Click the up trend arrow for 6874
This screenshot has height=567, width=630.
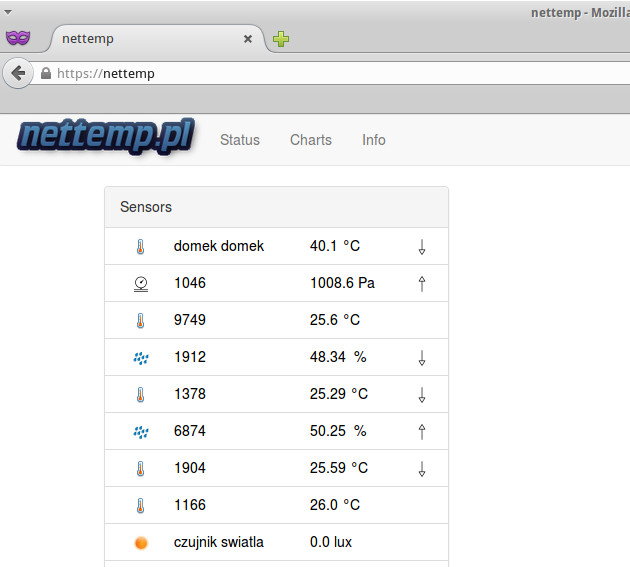(422, 432)
